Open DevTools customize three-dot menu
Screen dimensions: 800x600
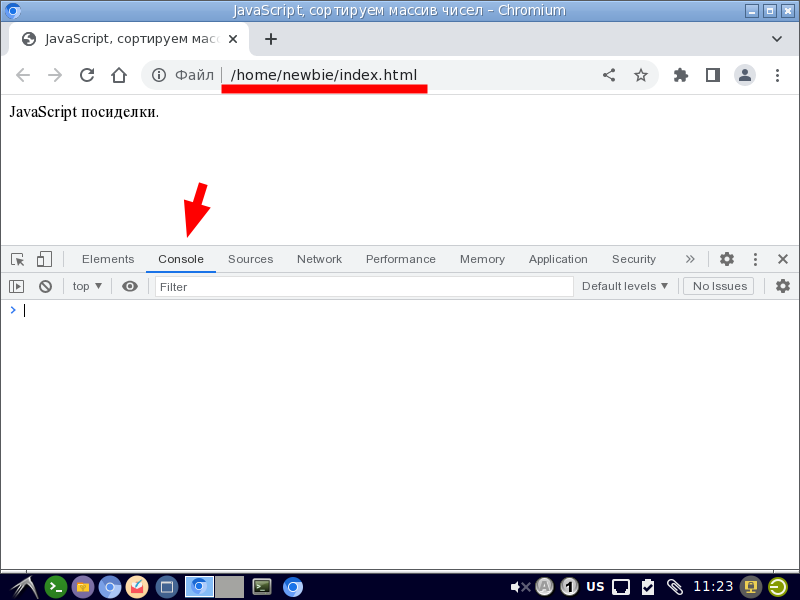click(x=755, y=259)
